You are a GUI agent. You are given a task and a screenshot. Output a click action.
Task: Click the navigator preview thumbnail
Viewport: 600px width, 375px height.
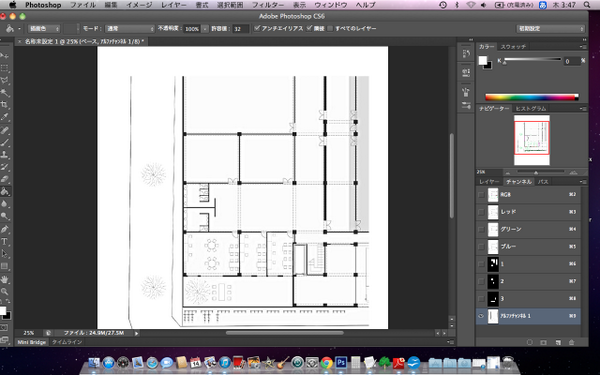532,140
